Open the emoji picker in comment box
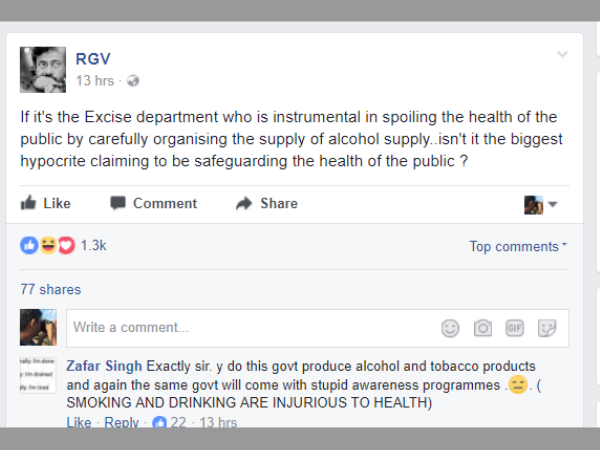600x450 pixels. click(x=450, y=328)
